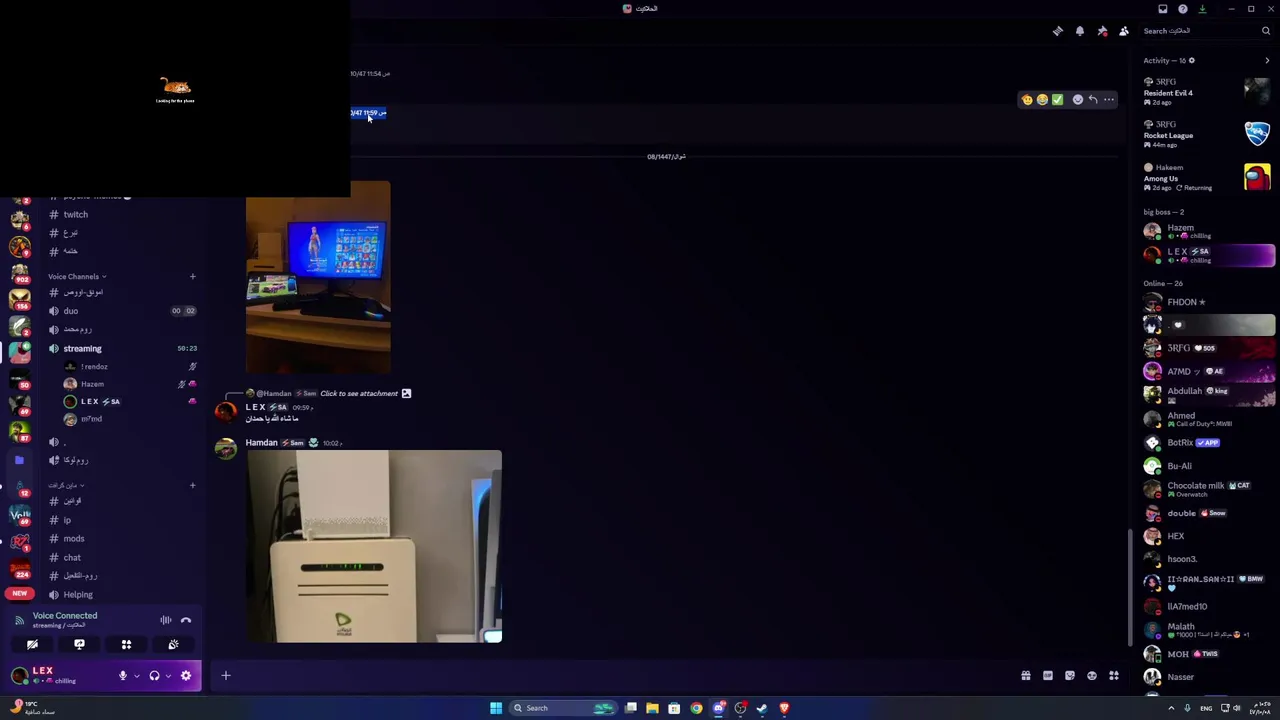Open the Rocket League activity card

click(1208, 134)
